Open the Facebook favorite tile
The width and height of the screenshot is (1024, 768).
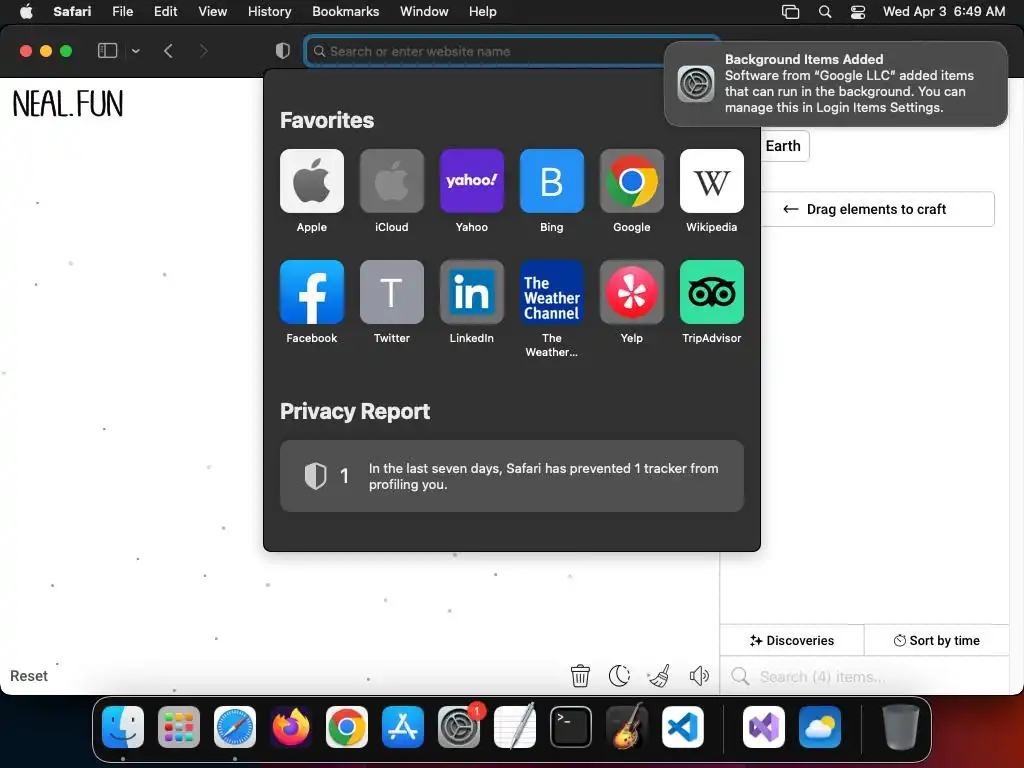coord(312,292)
